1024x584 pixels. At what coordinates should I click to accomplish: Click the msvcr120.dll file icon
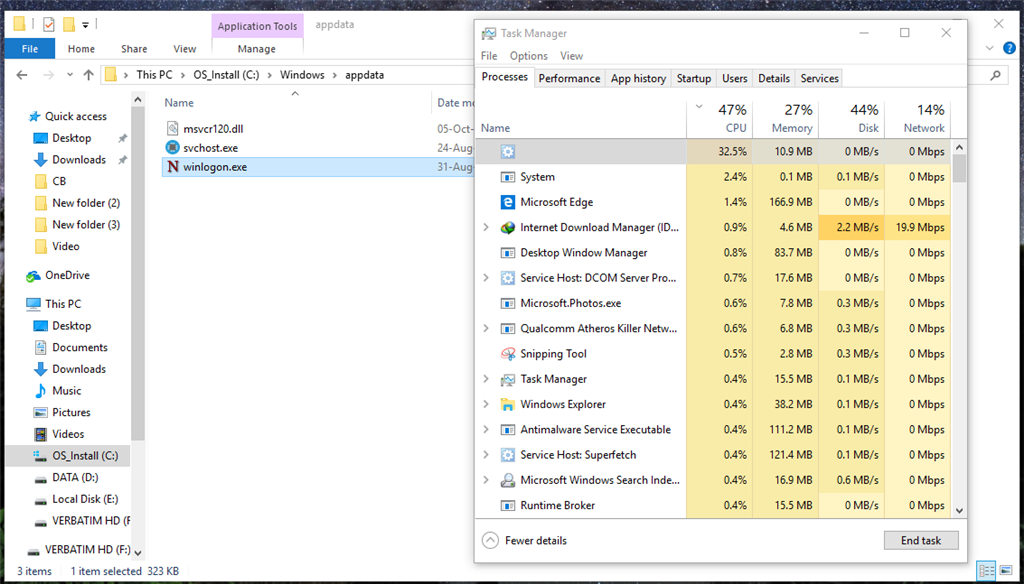pos(172,129)
